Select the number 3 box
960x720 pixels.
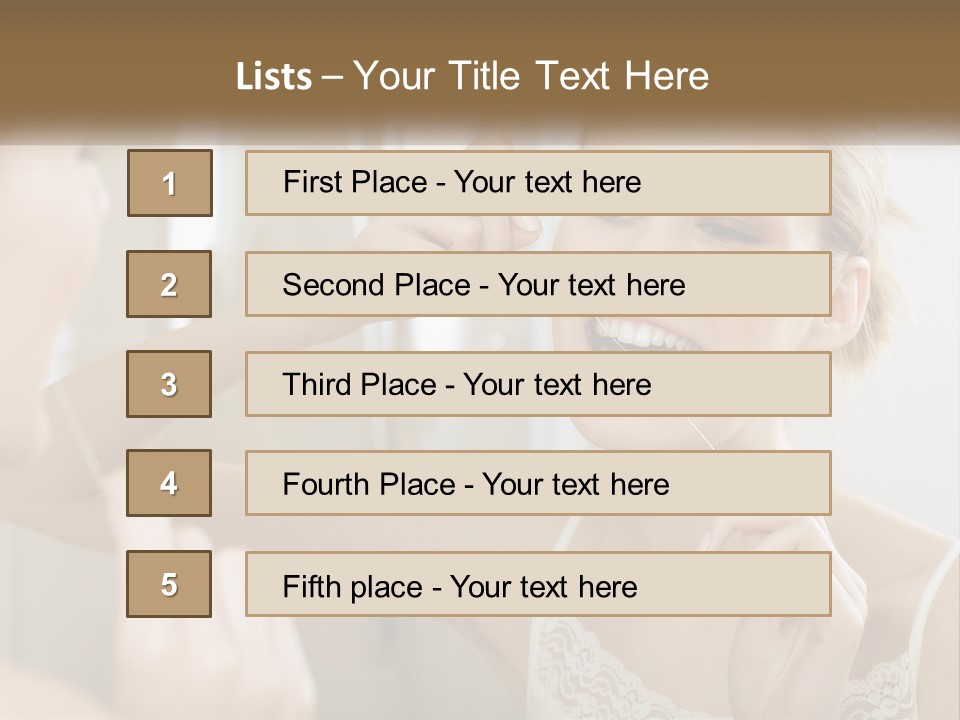point(169,384)
